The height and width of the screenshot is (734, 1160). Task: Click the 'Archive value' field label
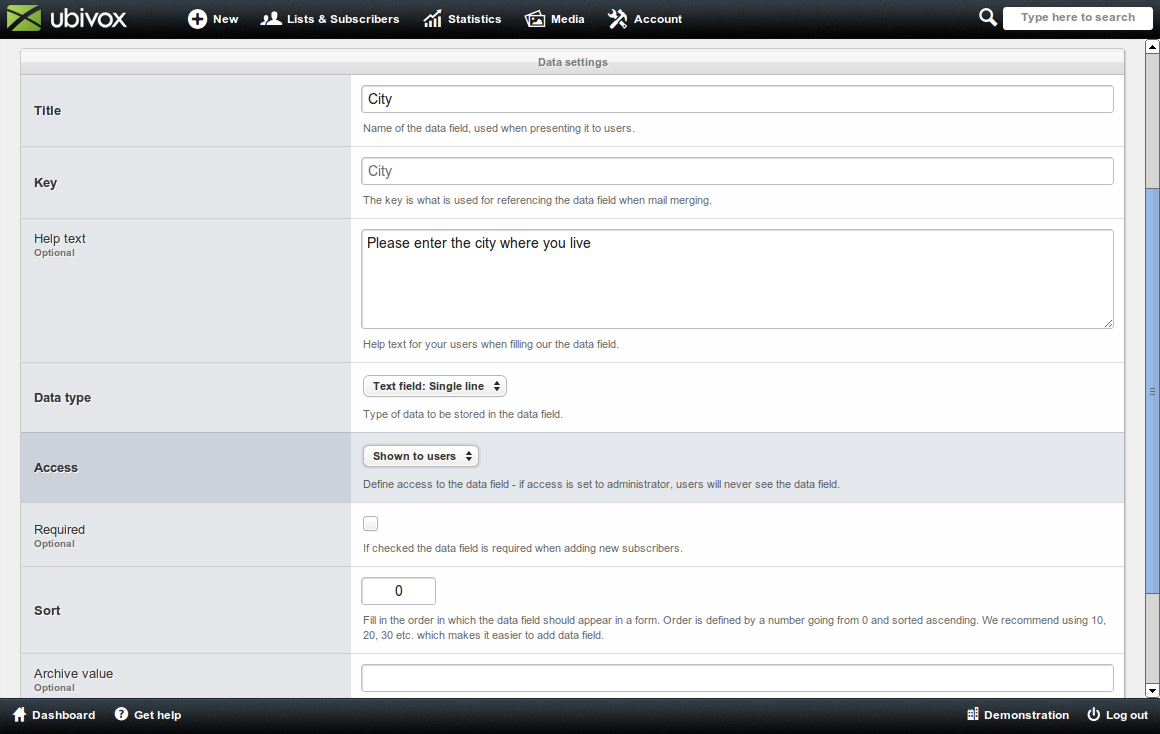click(73, 673)
